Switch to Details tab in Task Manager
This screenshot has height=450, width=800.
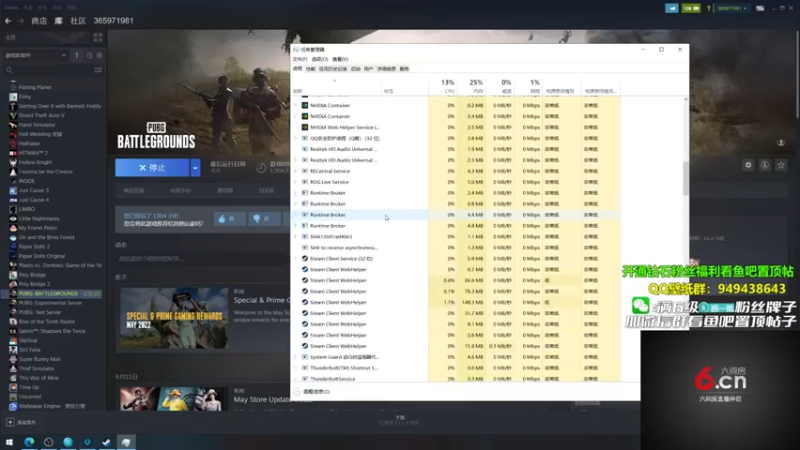point(386,69)
